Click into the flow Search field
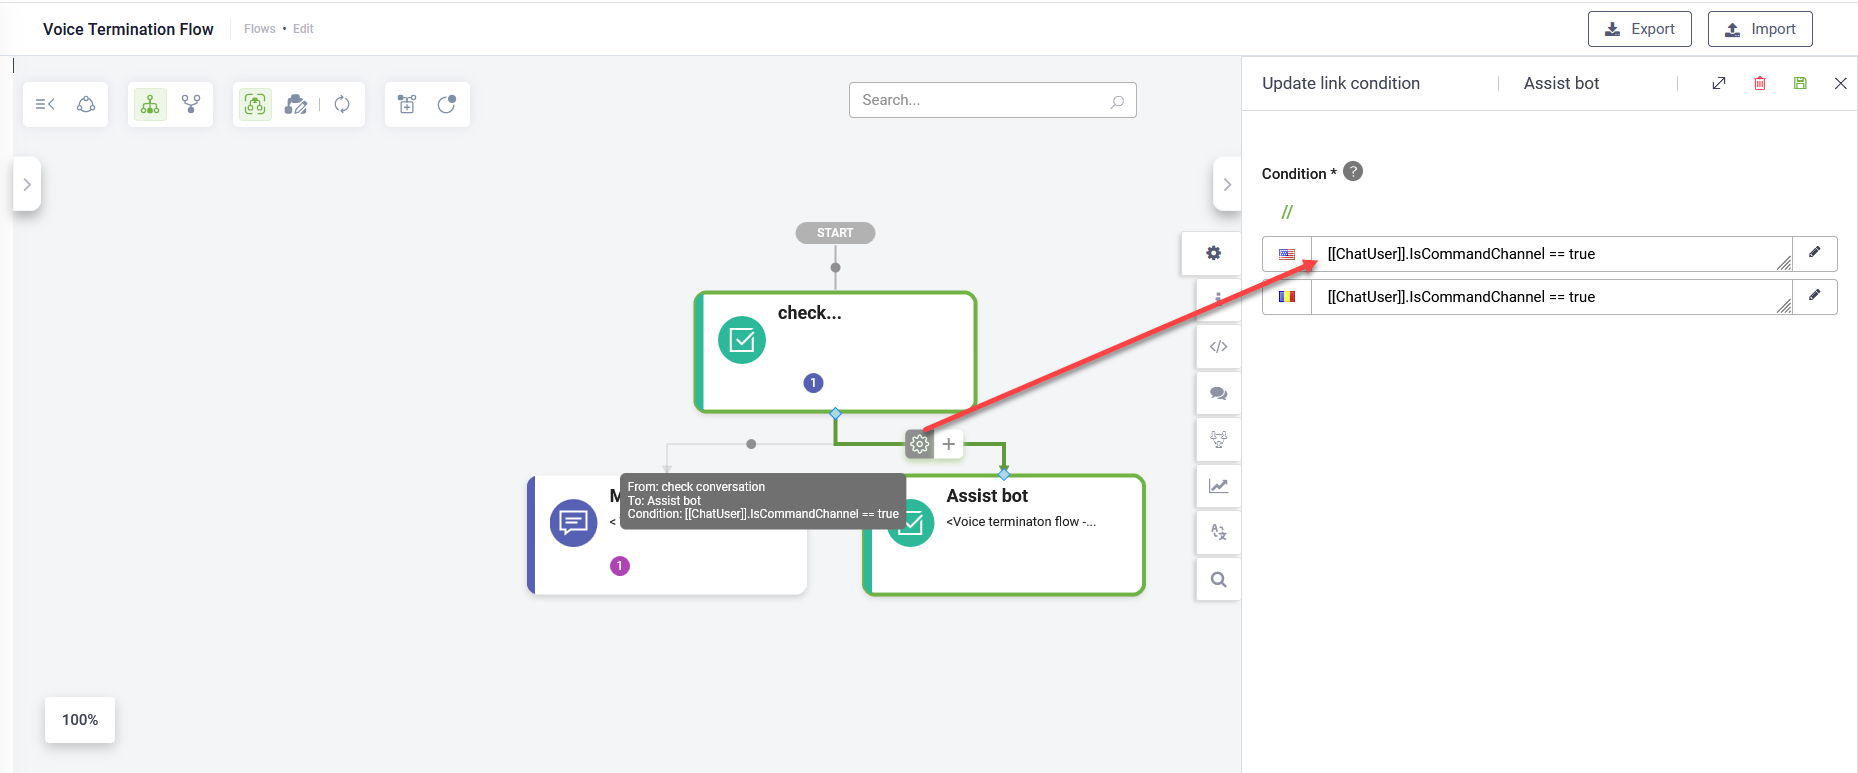Viewport: 1858px width, 773px height. point(992,100)
